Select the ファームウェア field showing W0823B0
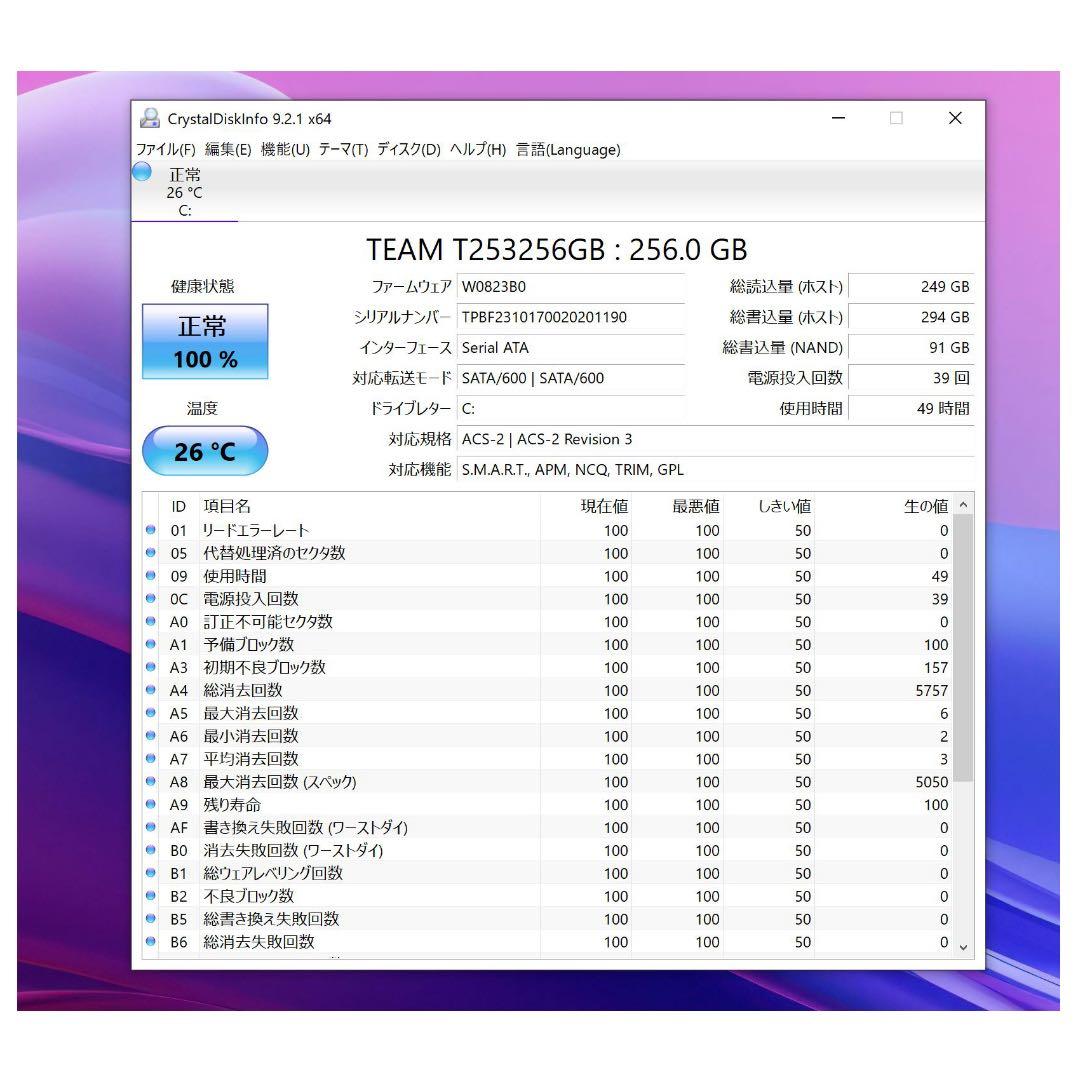The width and height of the screenshot is (1080, 1080). [570, 287]
